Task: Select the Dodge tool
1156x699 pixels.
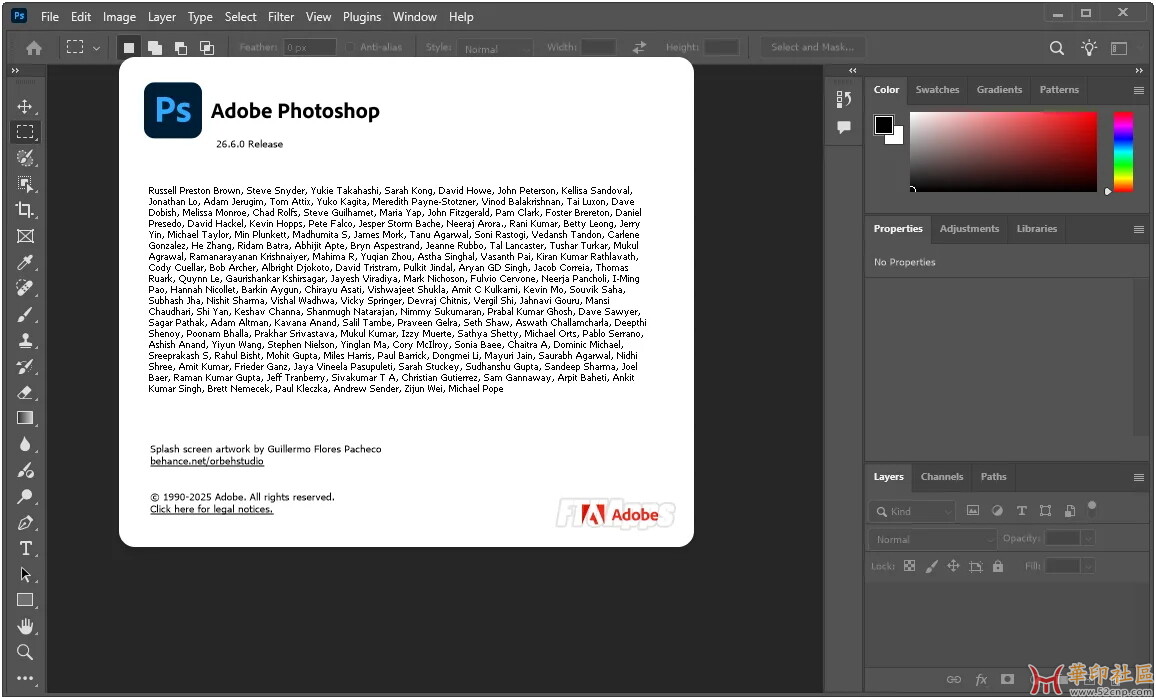Action: (x=25, y=496)
